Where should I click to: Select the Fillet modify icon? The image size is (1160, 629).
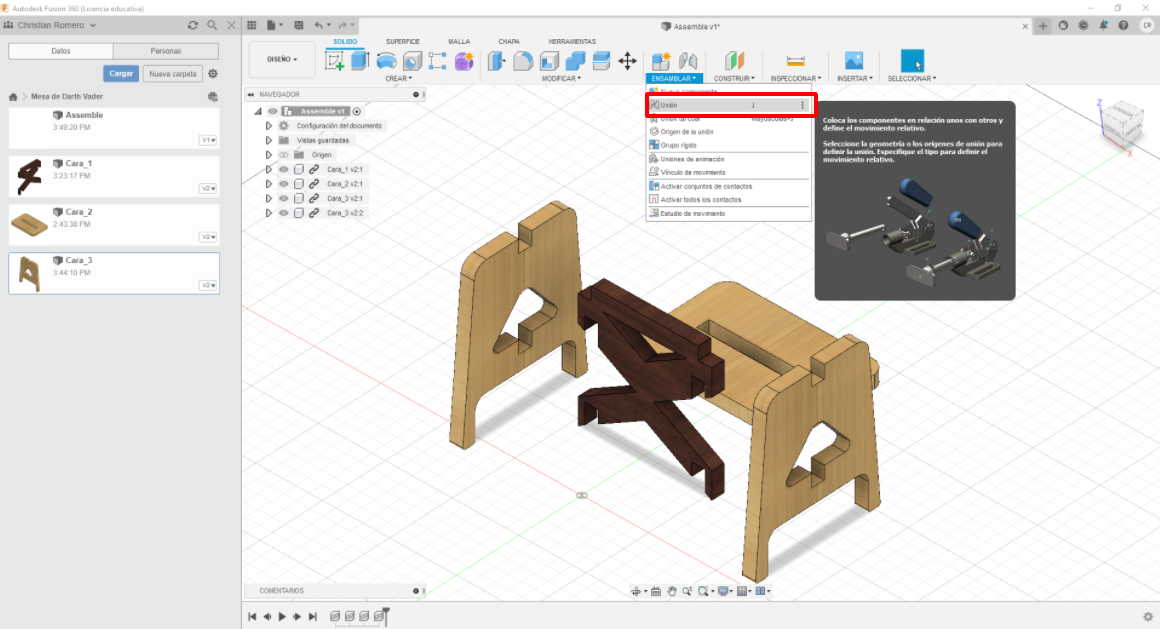click(523, 61)
